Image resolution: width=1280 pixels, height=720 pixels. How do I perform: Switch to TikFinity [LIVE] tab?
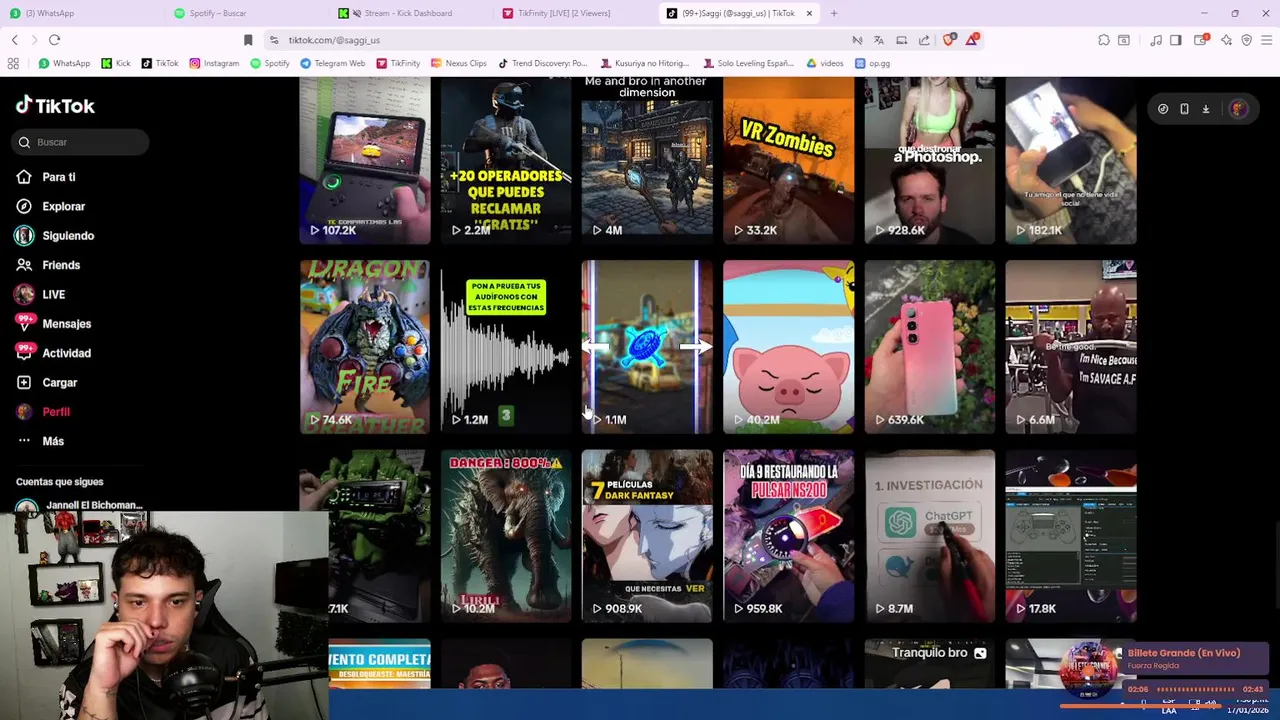coord(575,13)
